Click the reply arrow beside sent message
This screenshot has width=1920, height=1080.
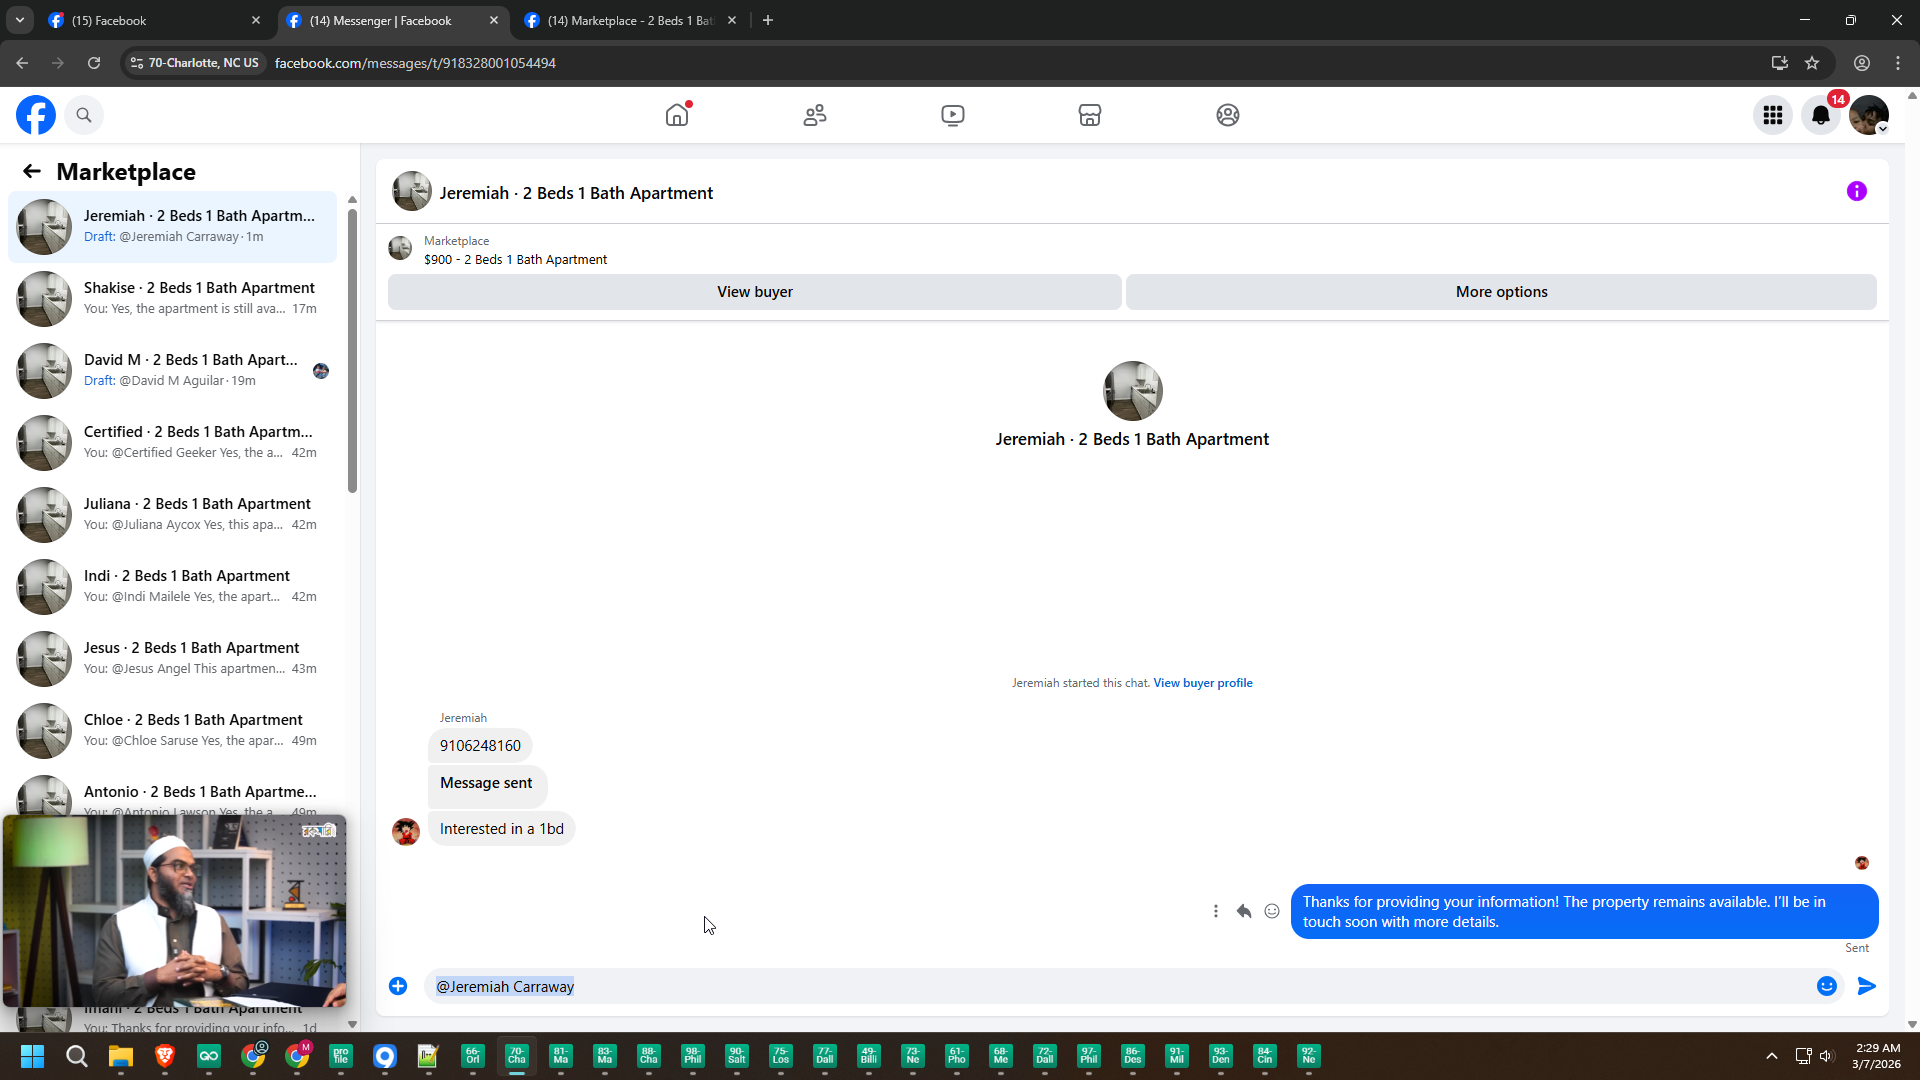[x=1244, y=911]
